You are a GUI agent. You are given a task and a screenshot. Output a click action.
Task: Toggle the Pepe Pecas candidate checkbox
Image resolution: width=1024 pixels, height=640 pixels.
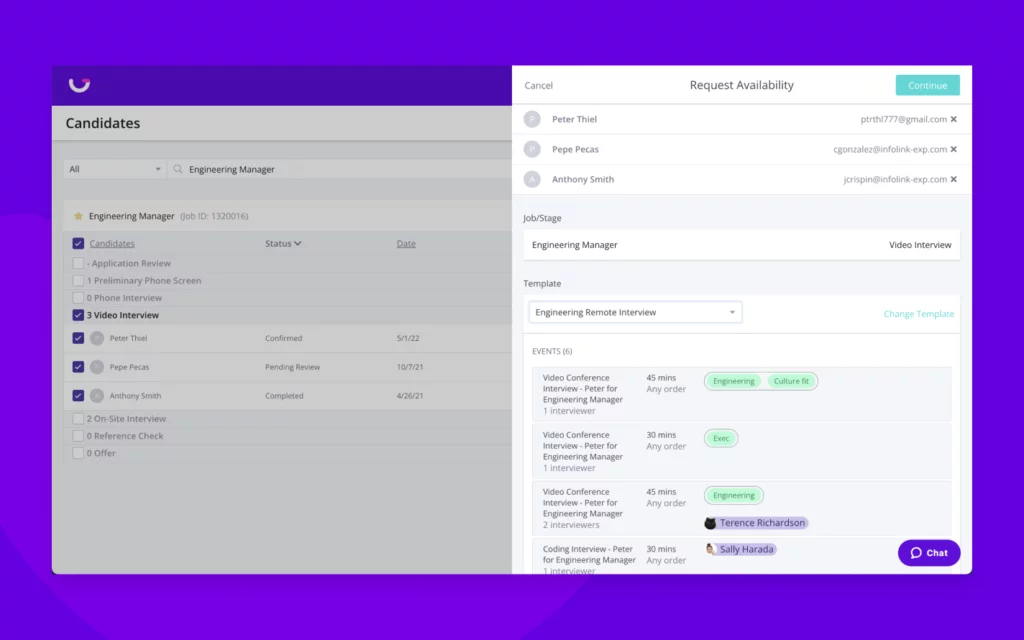[x=78, y=367]
